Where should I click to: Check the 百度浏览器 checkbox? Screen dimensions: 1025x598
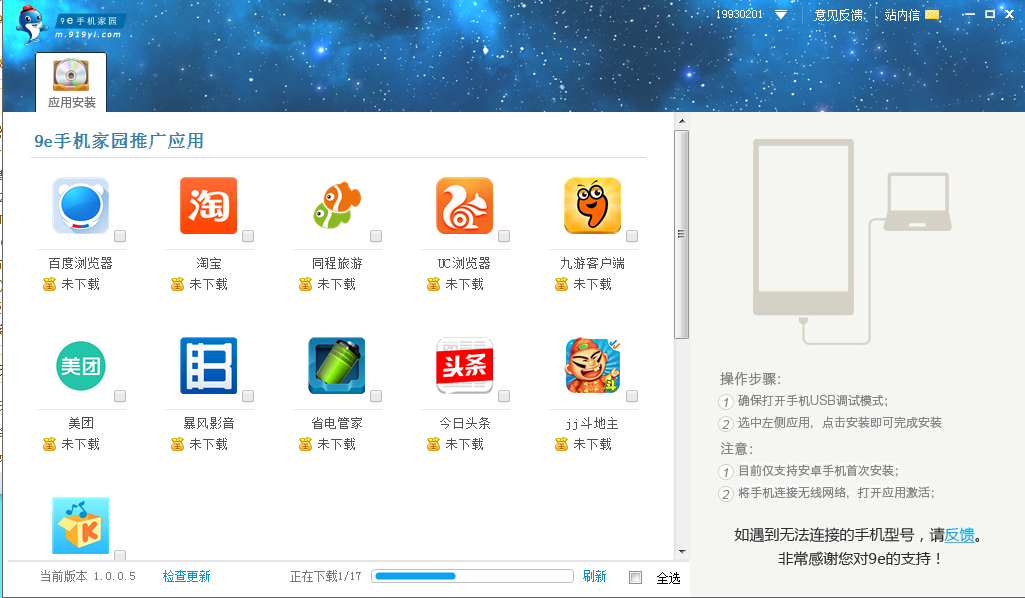120,236
